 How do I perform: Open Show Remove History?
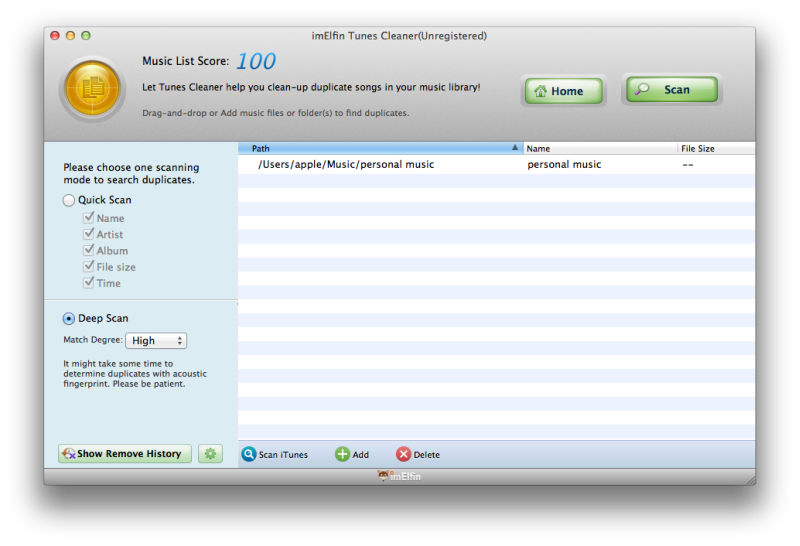click(x=124, y=454)
